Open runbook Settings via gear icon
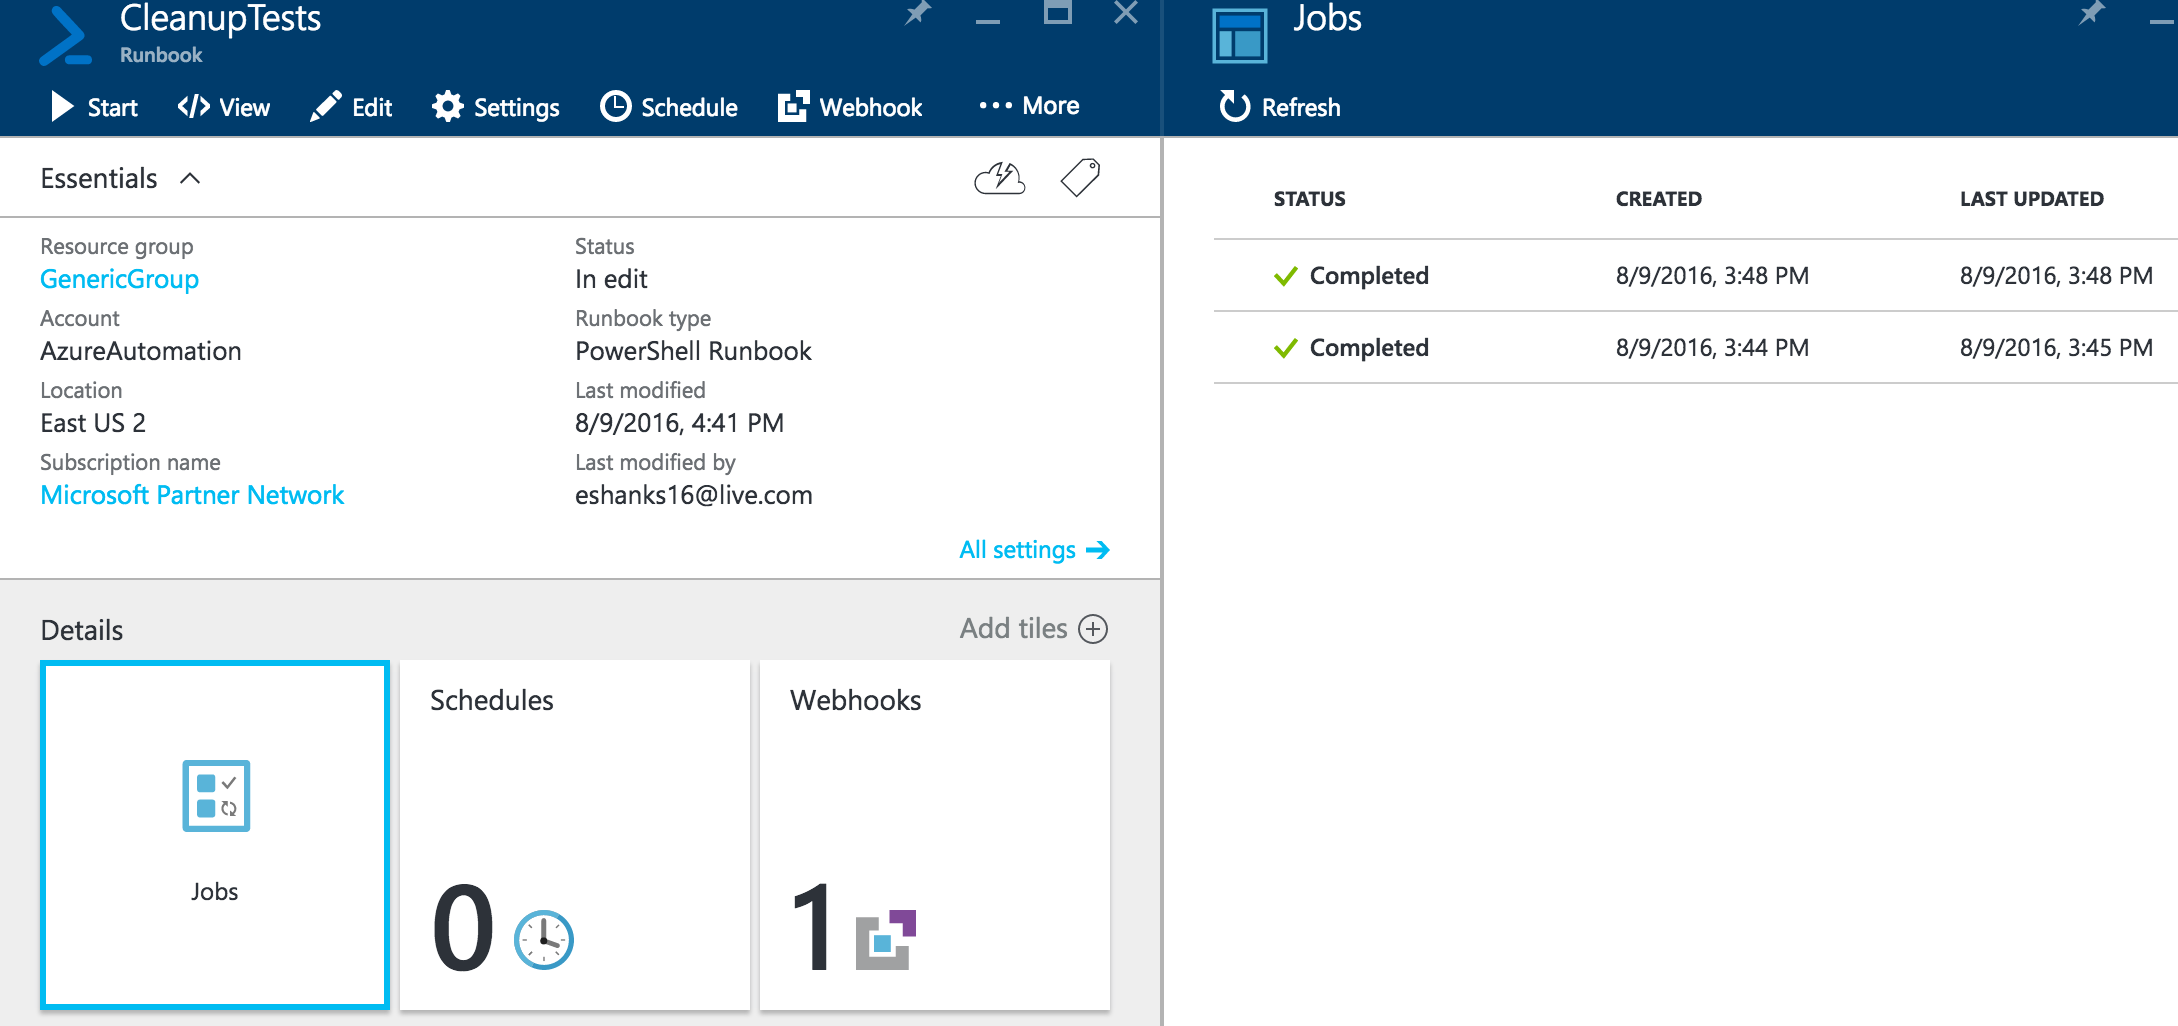This screenshot has height=1026, width=2178. coord(448,107)
